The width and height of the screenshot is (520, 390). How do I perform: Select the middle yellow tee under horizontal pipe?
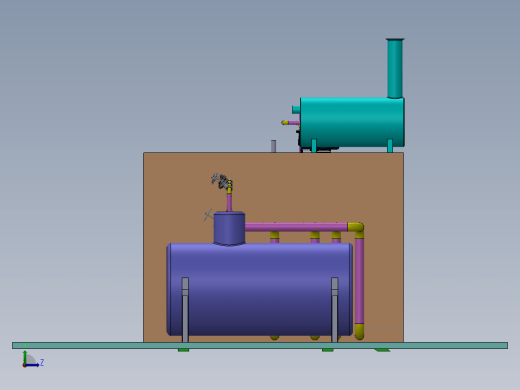315,235
